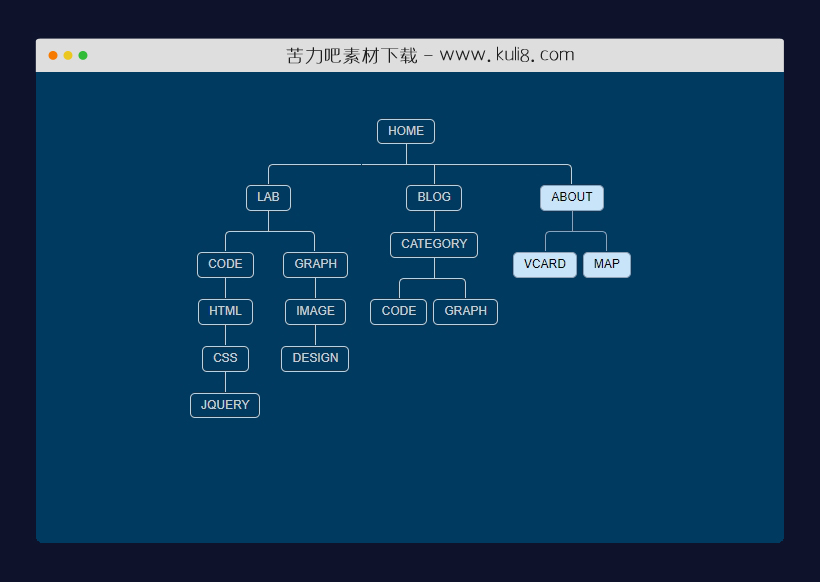Click the CODE node under LAB
The width and height of the screenshot is (820, 582).
coord(225,264)
